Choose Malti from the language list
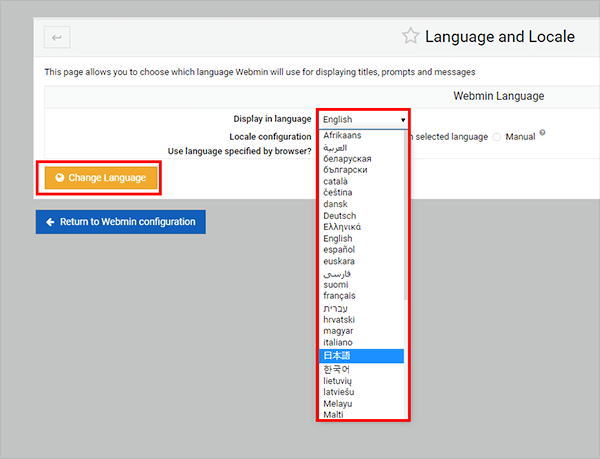 click(x=362, y=414)
